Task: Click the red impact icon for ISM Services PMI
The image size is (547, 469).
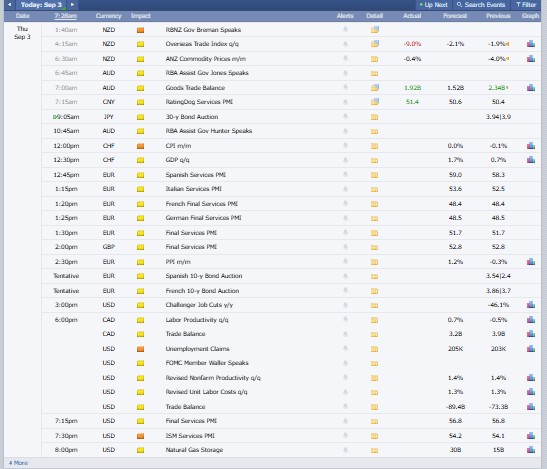Action: (x=140, y=436)
